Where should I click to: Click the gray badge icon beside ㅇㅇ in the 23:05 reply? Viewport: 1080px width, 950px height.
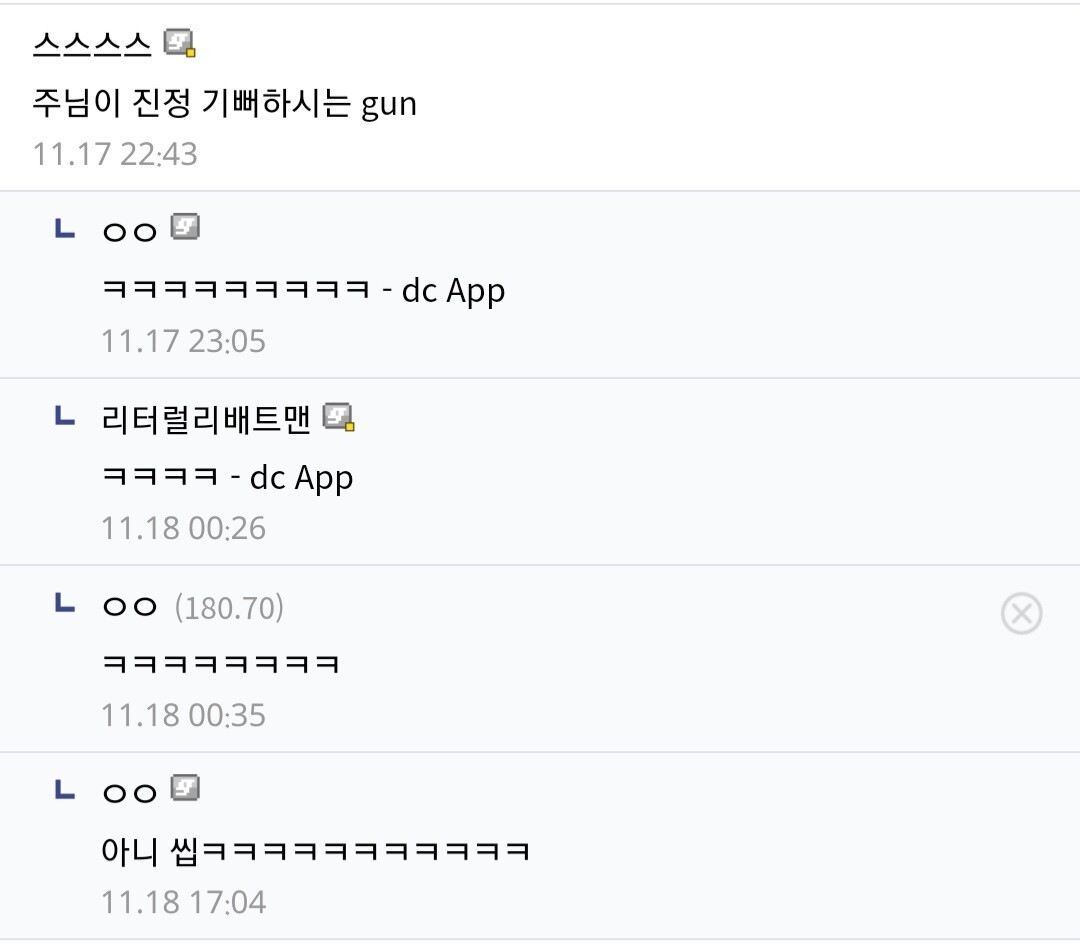tap(185, 228)
